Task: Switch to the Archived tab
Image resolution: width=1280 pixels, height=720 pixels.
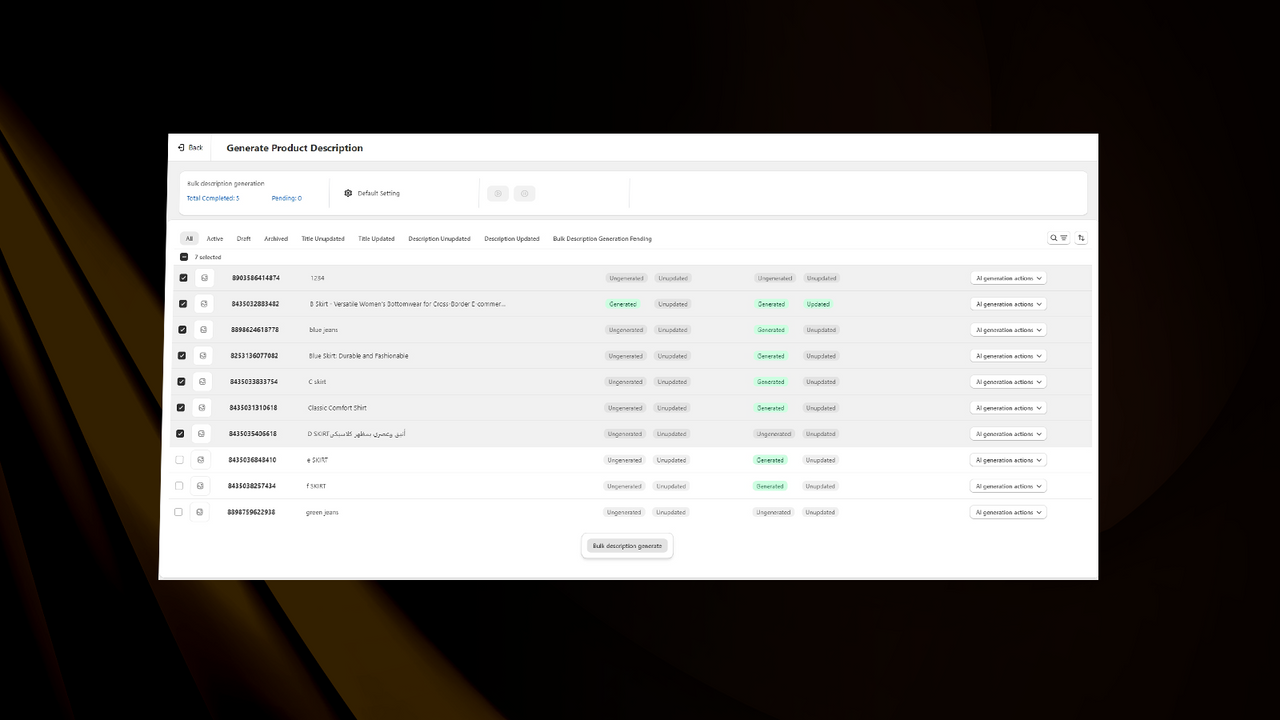Action: pos(276,239)
